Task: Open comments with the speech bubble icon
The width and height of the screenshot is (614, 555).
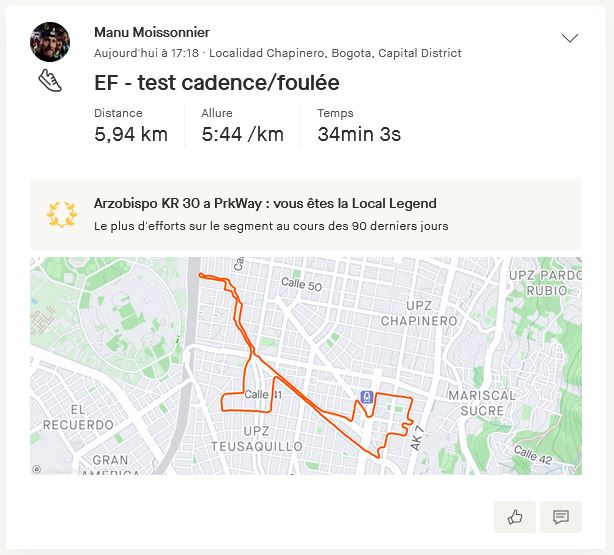Action: point(561,516)
